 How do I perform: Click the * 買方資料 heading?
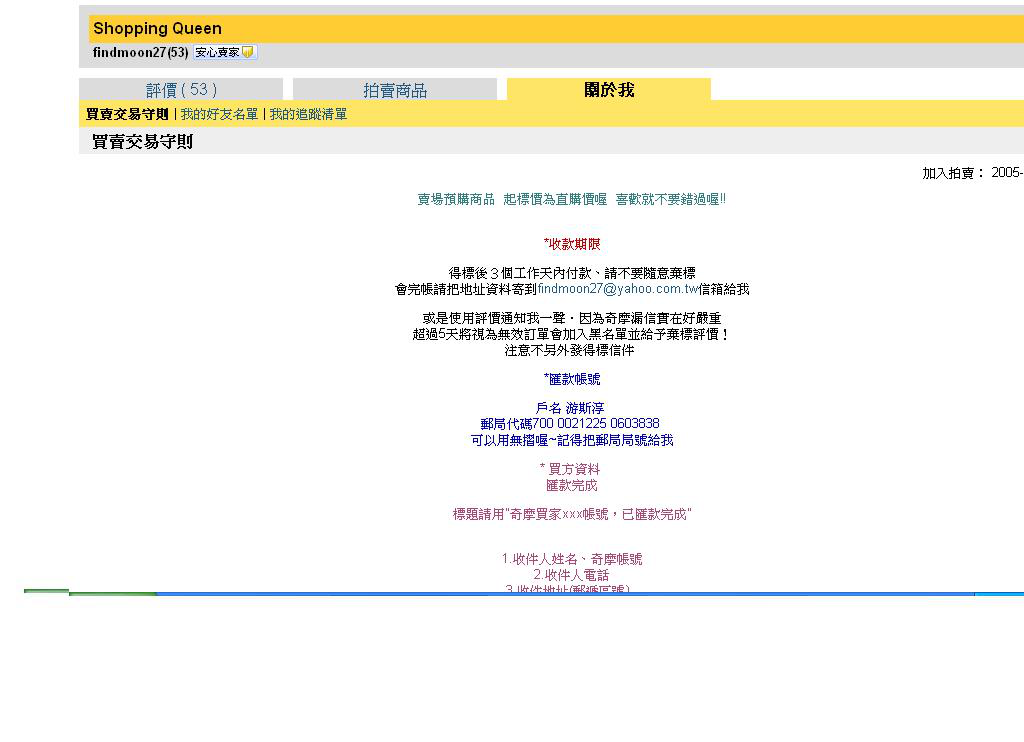569,469
